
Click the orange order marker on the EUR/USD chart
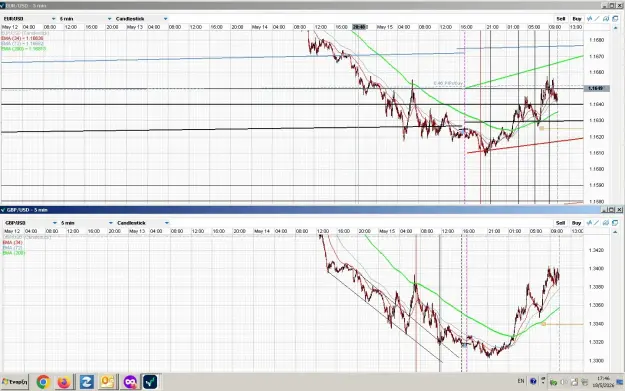click(541, 128)
